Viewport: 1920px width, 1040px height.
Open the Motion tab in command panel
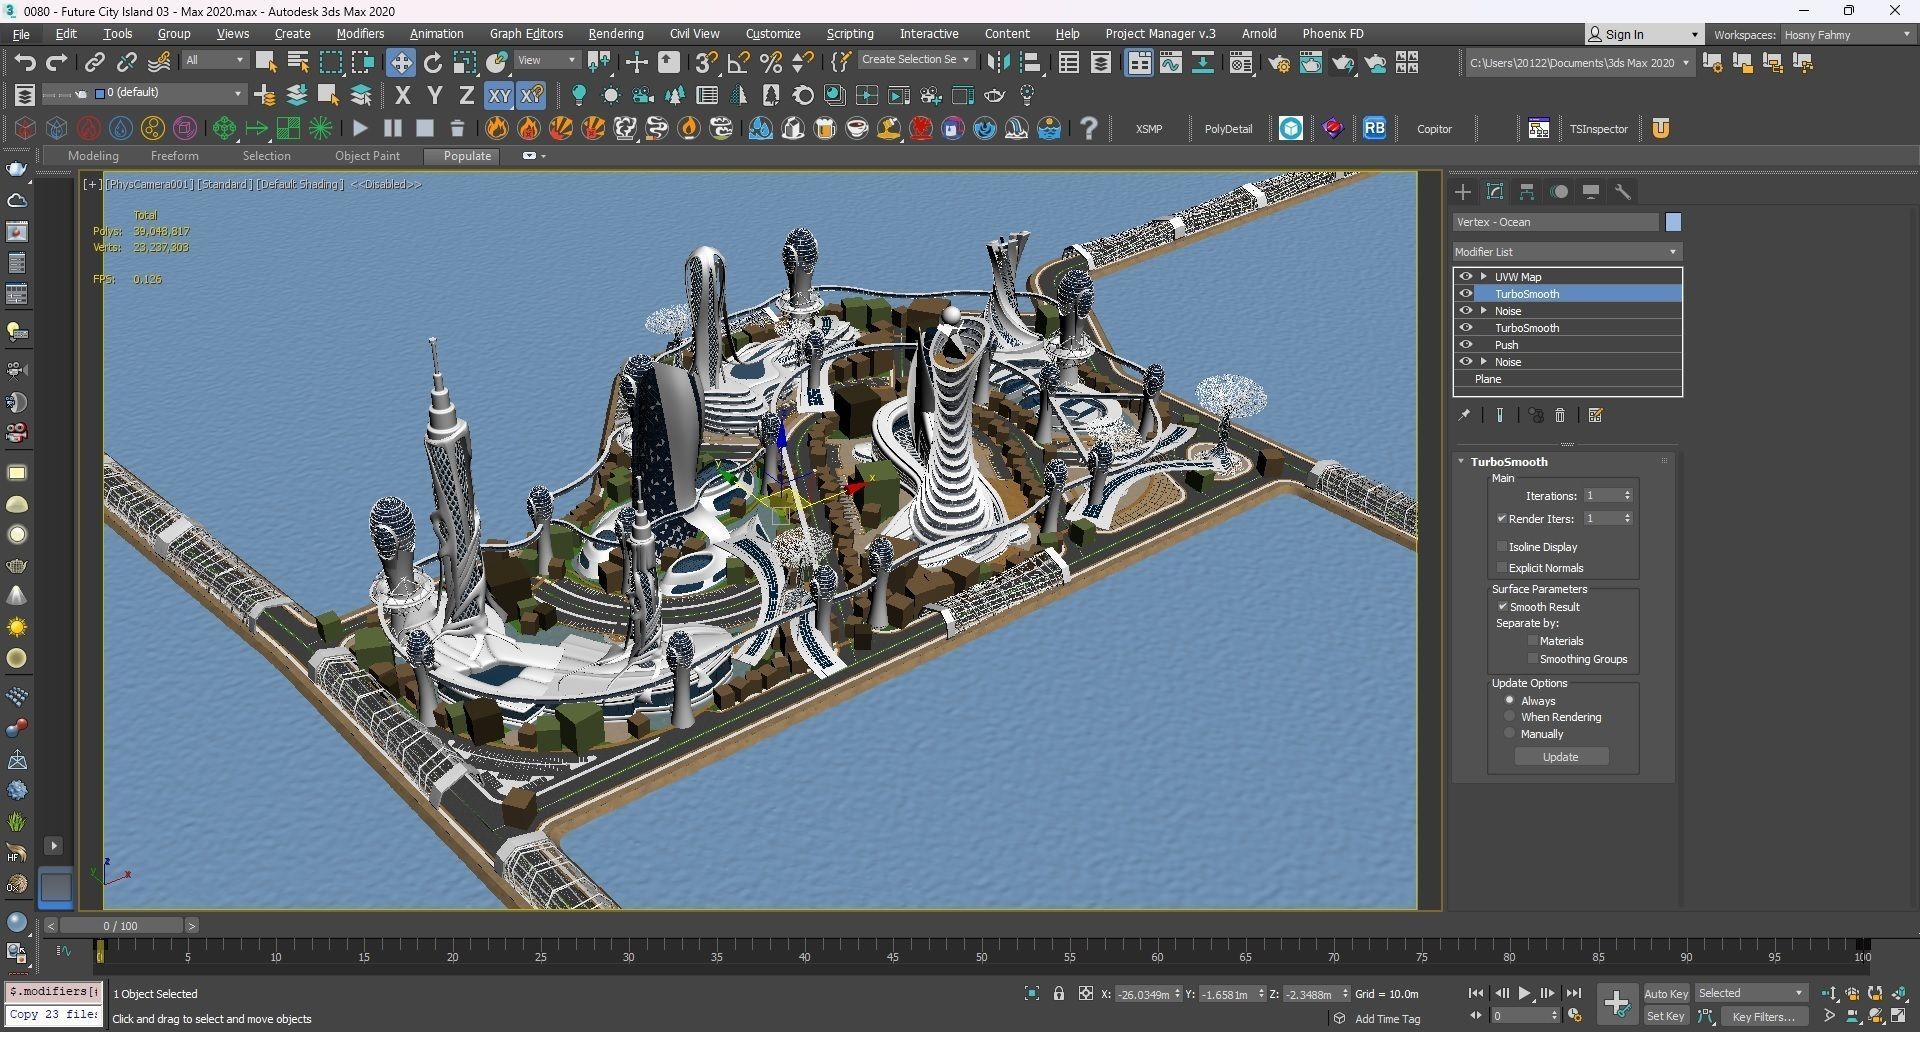[1559, 192]
